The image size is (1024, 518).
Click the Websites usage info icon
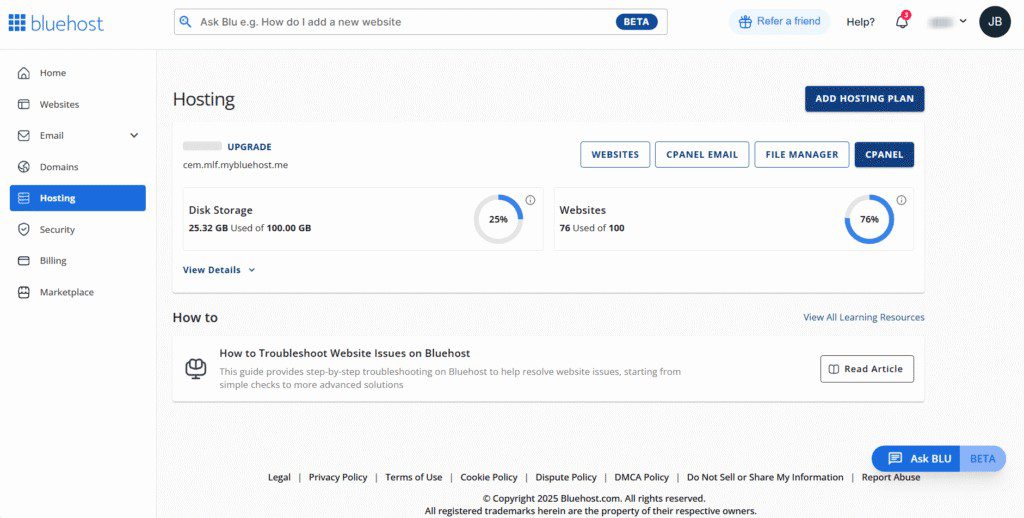901,200
